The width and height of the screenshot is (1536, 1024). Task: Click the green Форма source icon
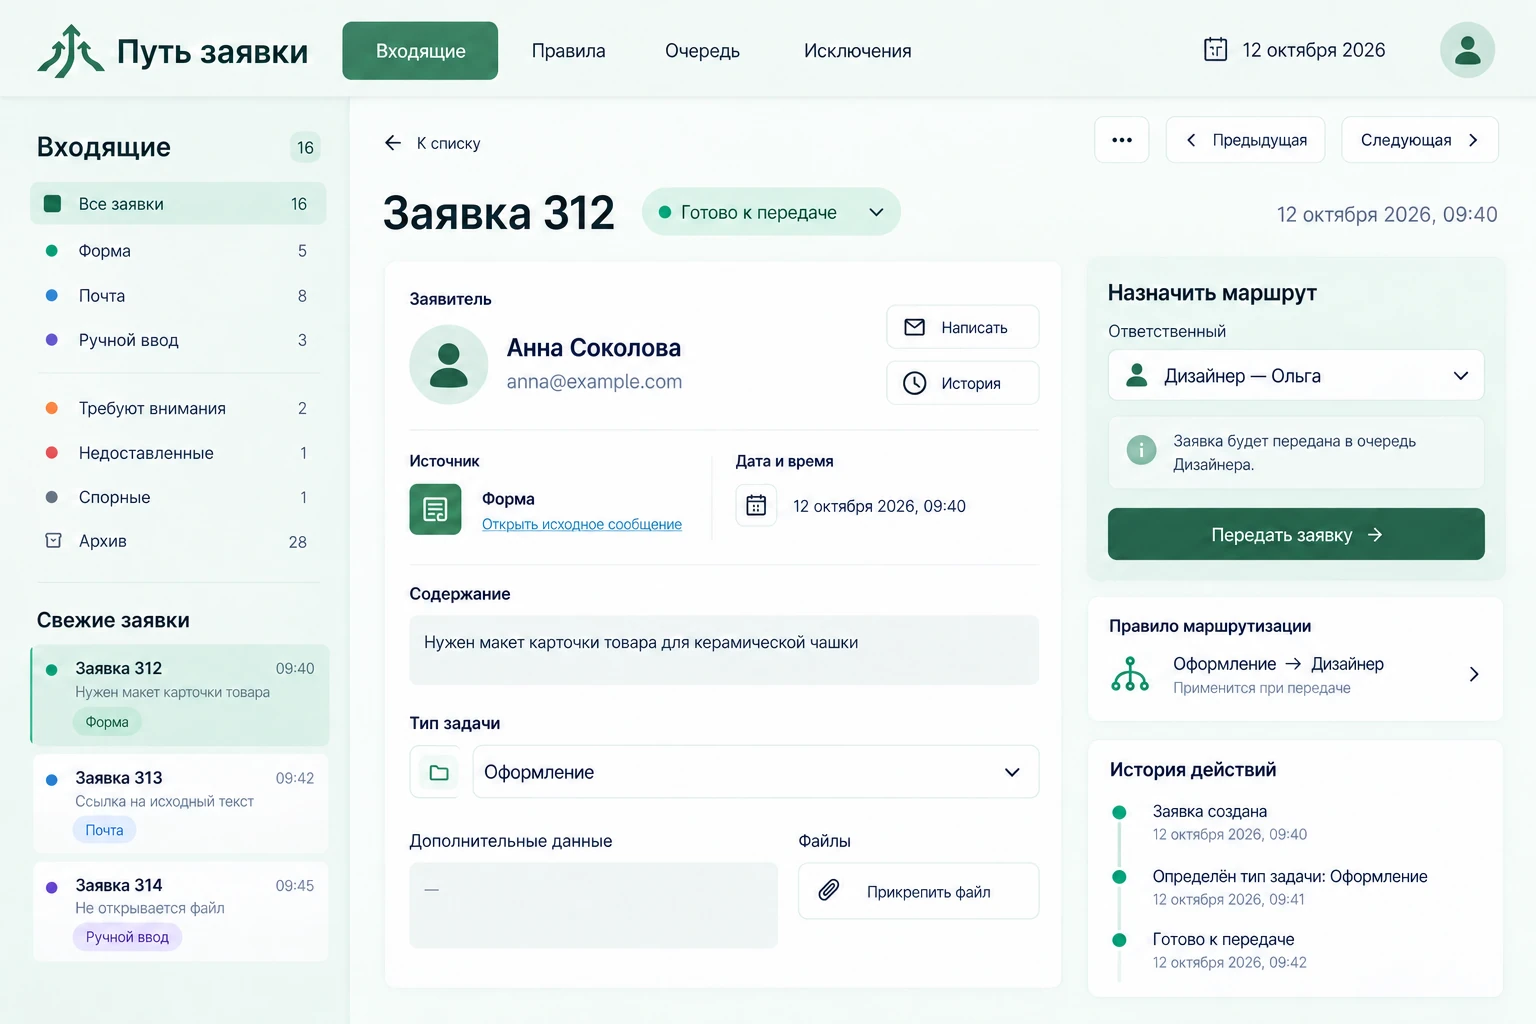coord(435,509)
